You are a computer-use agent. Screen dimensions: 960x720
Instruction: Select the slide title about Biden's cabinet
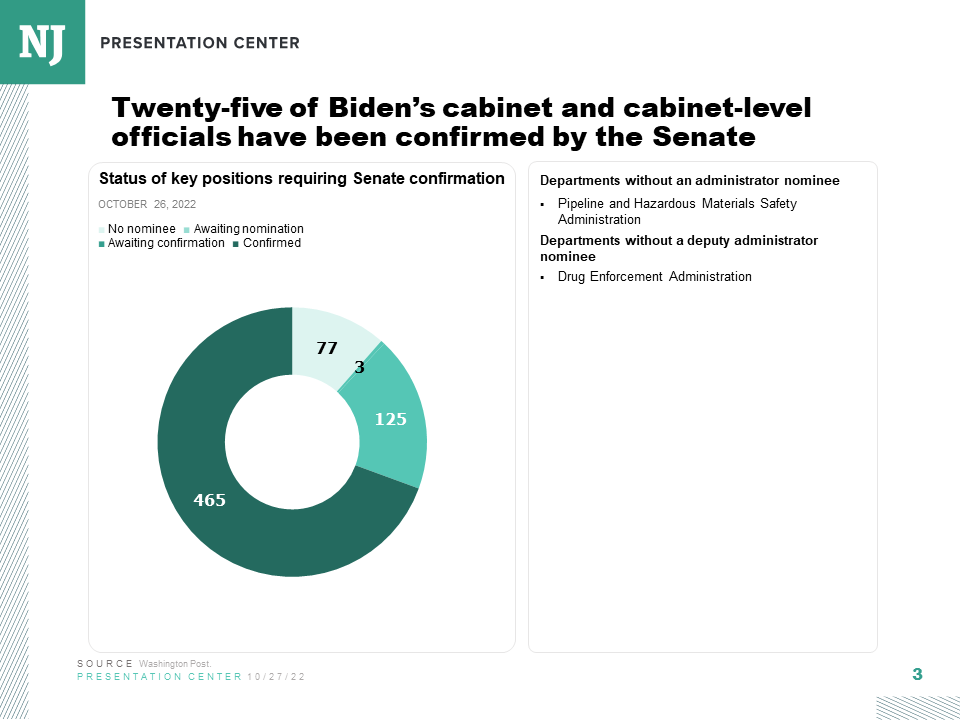coord(461,121)
